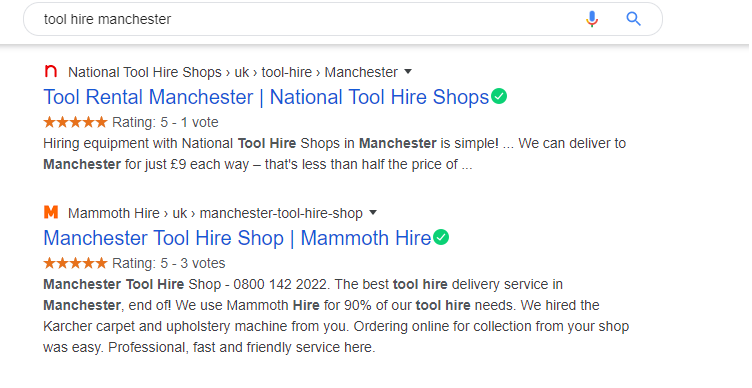
Task: Click the blue magnifier search icon
Action: [634, 19]
